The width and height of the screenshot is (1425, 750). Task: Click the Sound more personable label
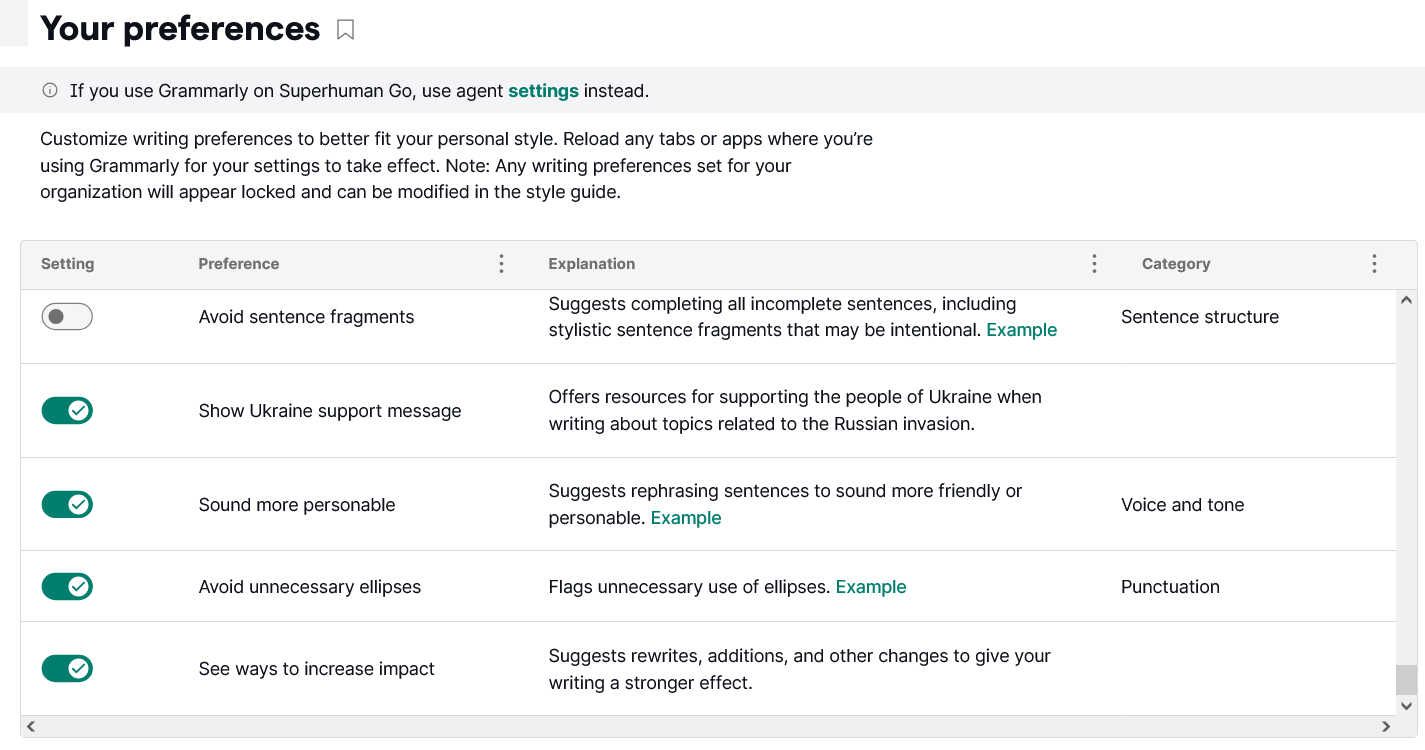[x=297, y=505]
